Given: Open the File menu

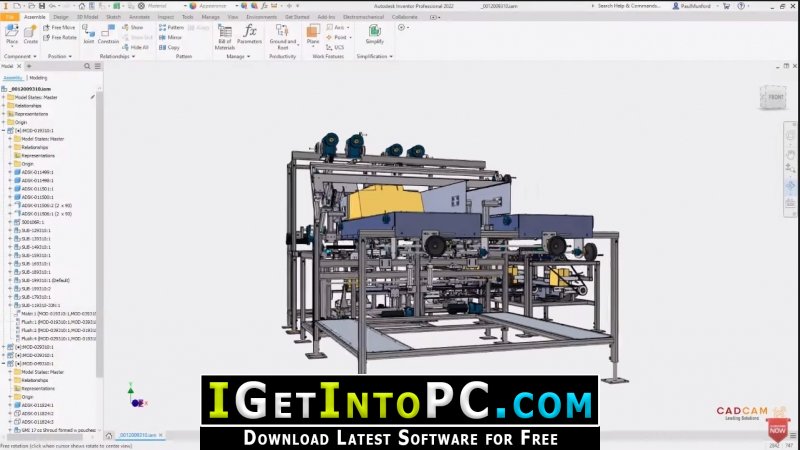Looking at the screenshot, I should coord(9,17).
